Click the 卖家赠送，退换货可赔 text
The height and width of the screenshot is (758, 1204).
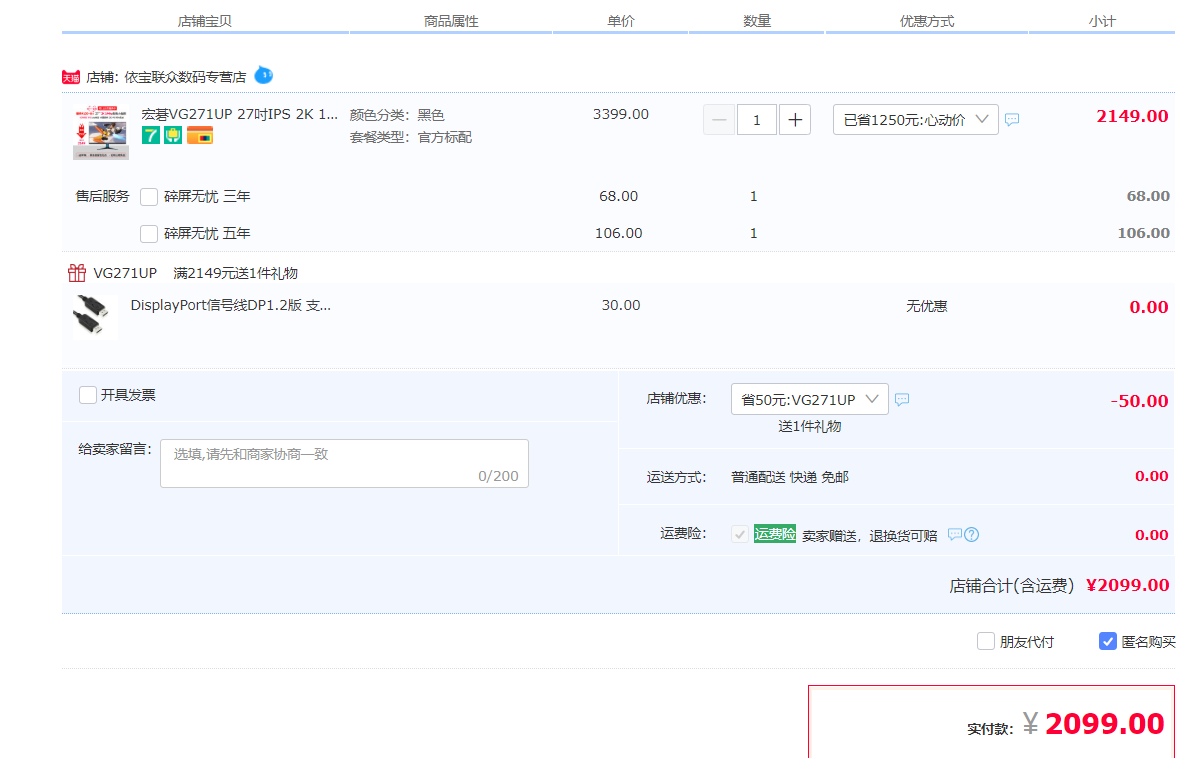870,535
